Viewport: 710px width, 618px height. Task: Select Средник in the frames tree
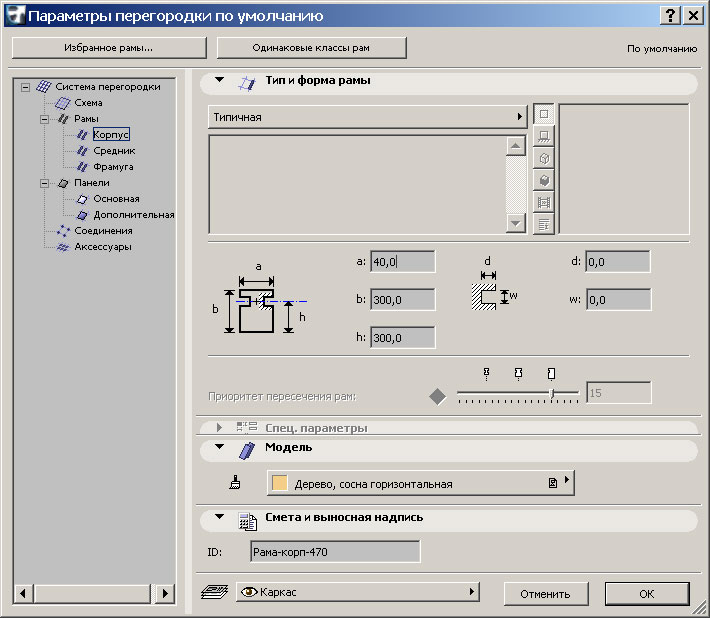(113, 151)
